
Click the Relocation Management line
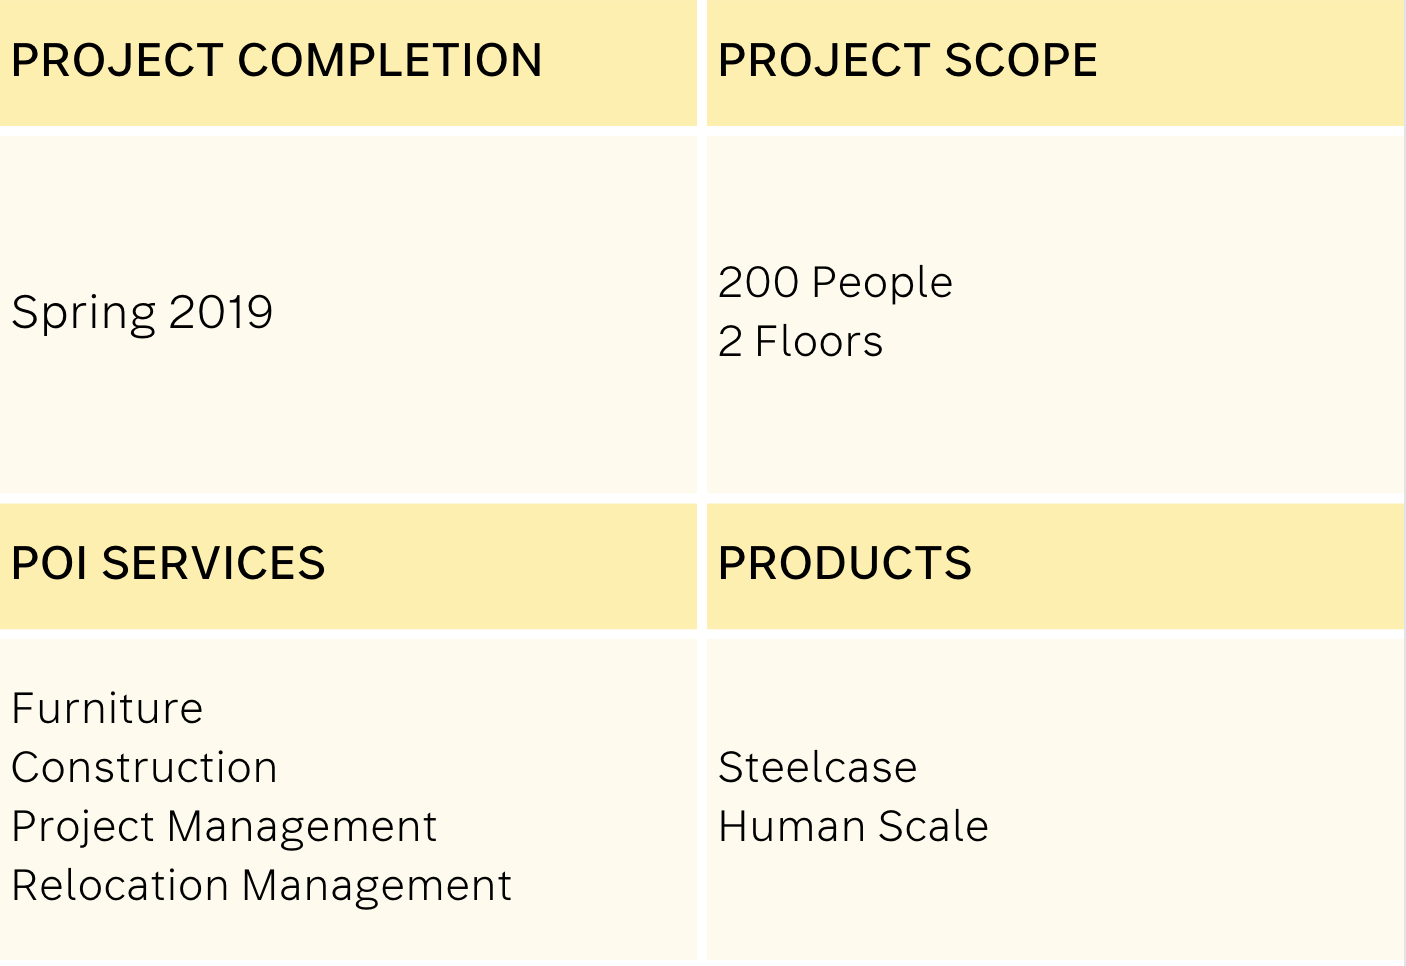pos(261,887)
